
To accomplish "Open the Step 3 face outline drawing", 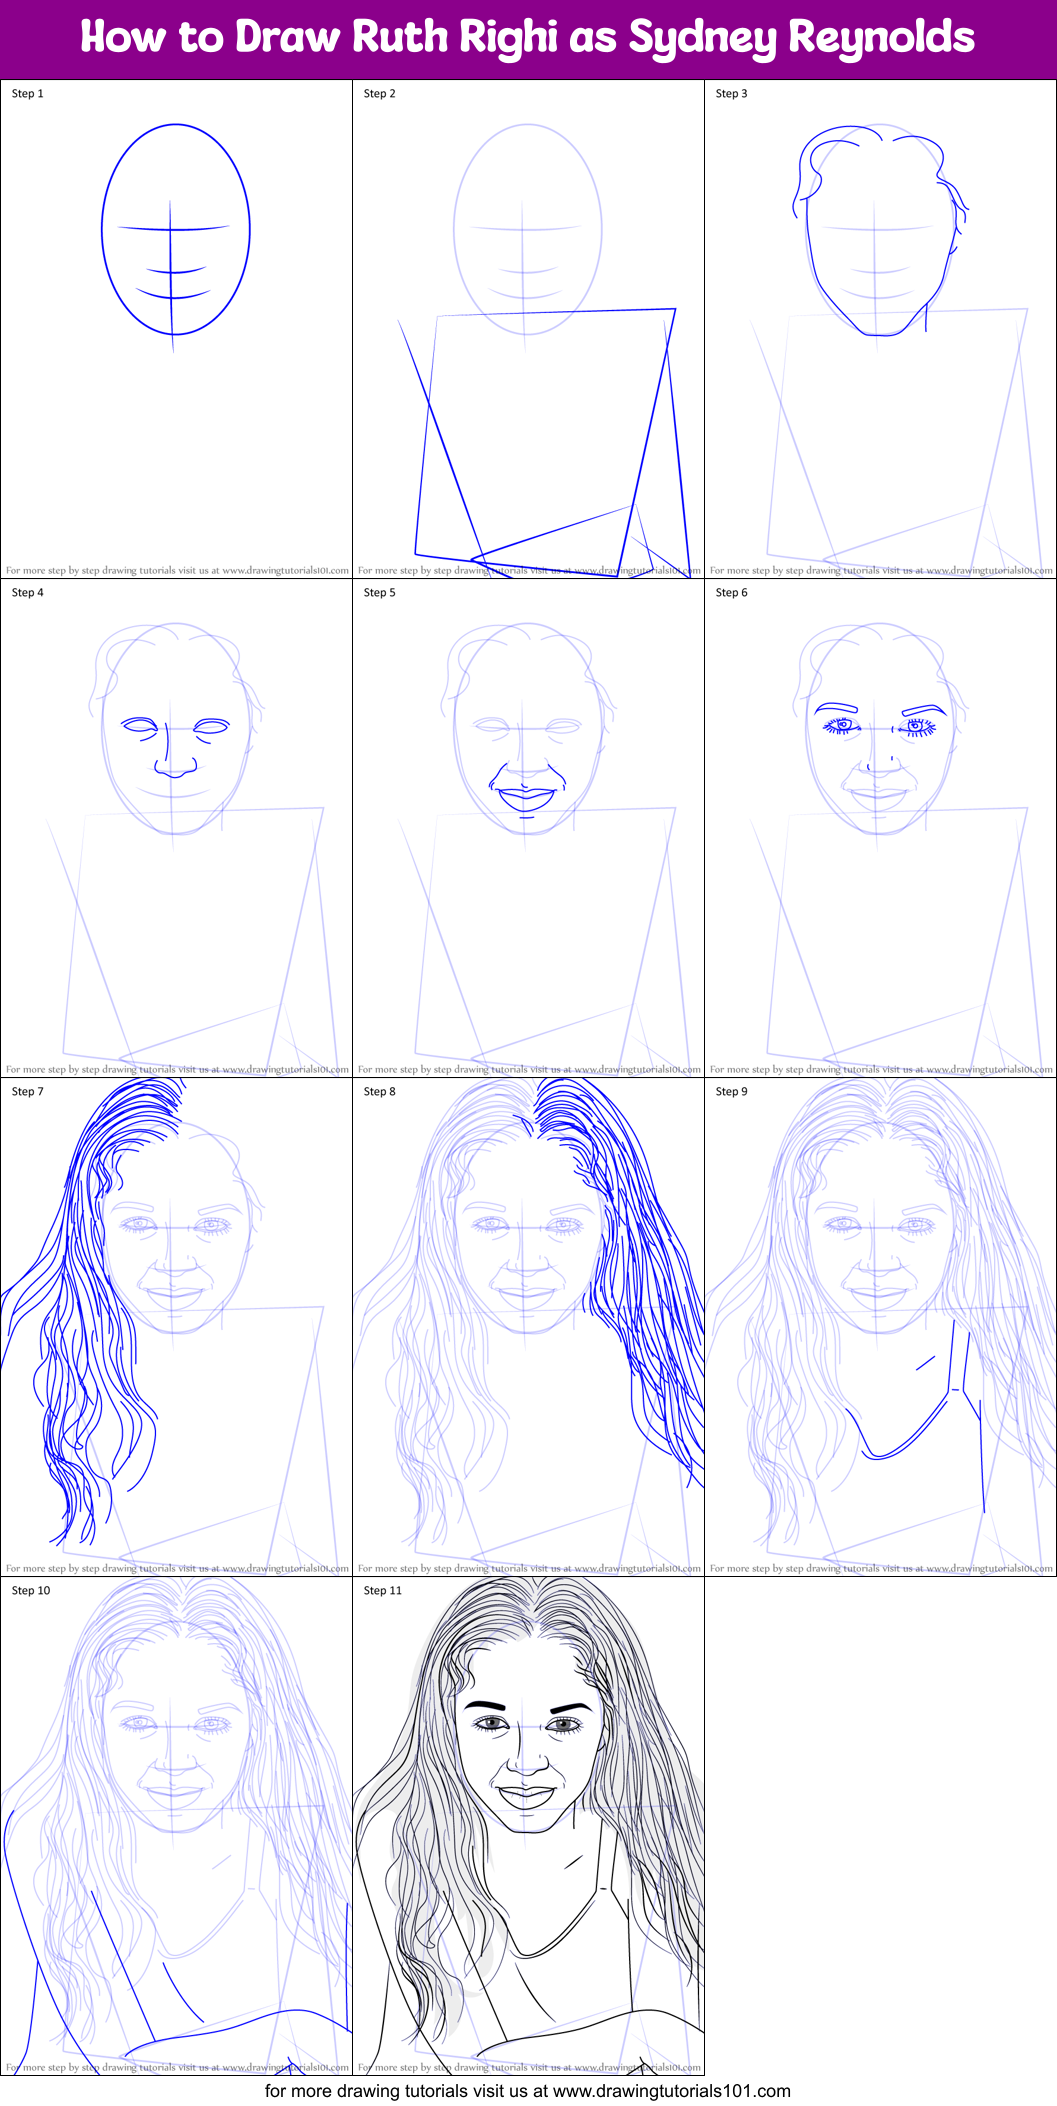I will tap(880, 329).
